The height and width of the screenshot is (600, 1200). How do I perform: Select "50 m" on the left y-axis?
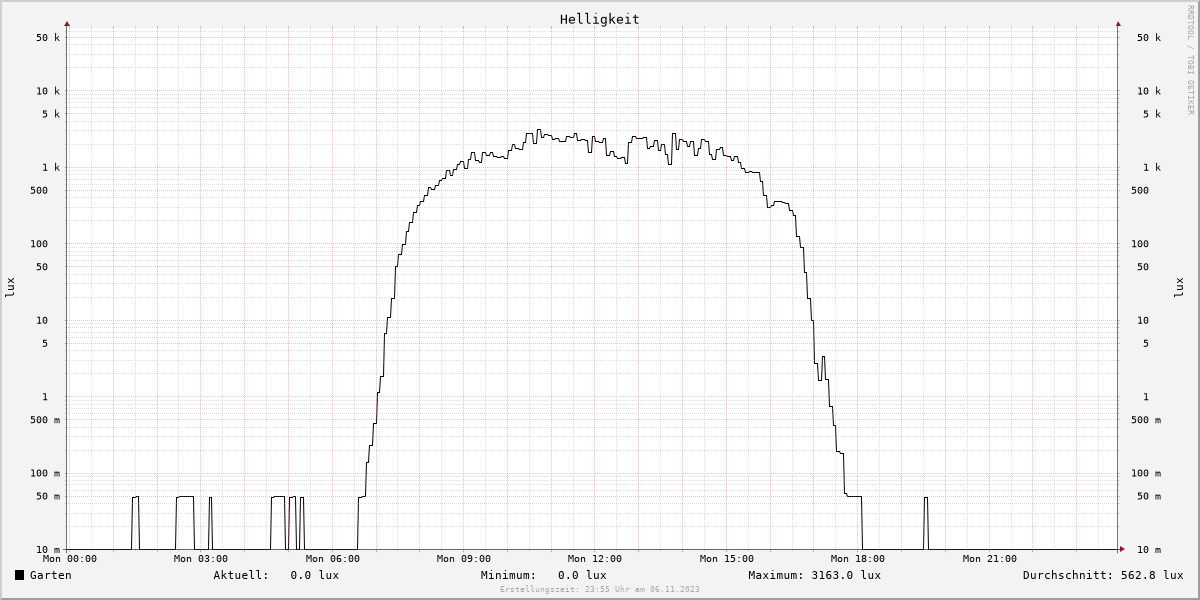pos(48,497)
